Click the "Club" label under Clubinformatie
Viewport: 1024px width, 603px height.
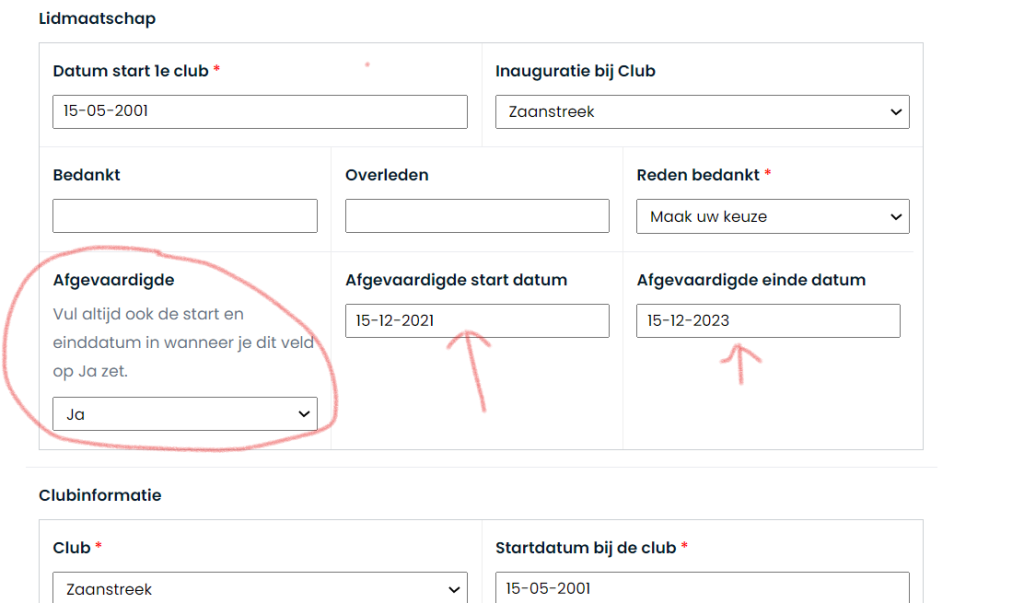pos(71,548)
